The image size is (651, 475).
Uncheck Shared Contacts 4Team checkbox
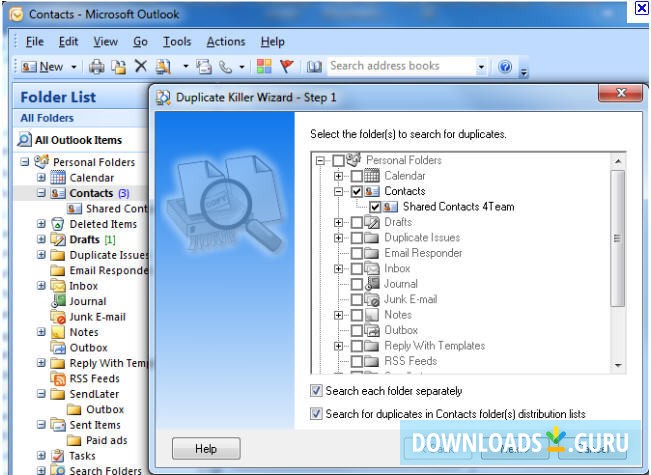click(x=375, y=206)
